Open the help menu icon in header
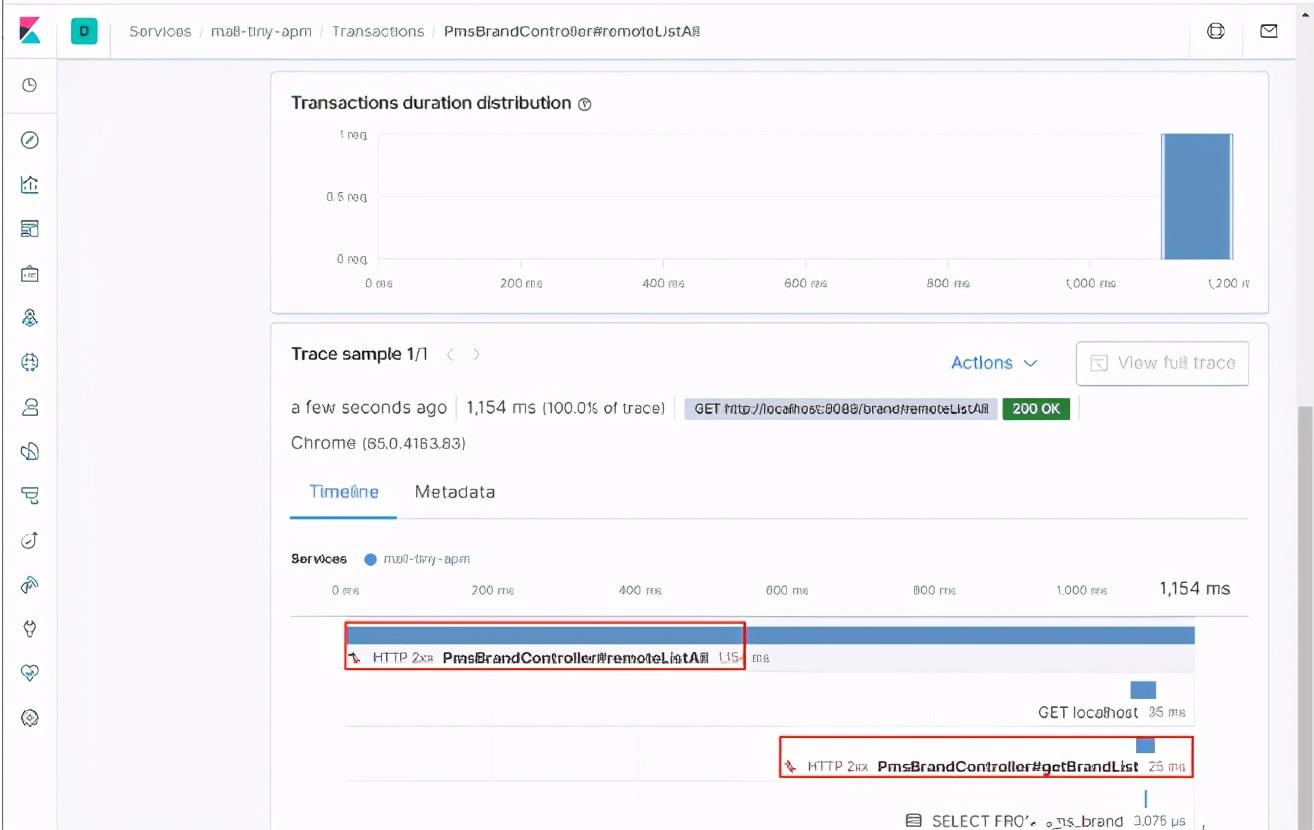 1216,31
